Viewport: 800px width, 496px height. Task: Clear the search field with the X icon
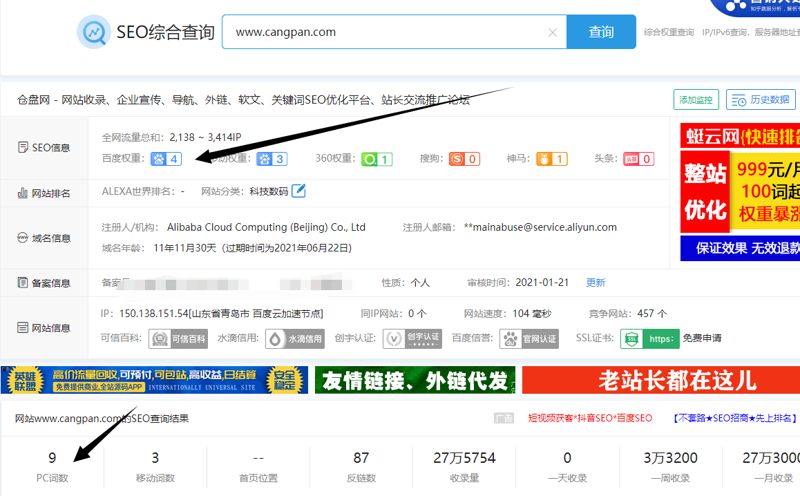[x=552, y=33]
